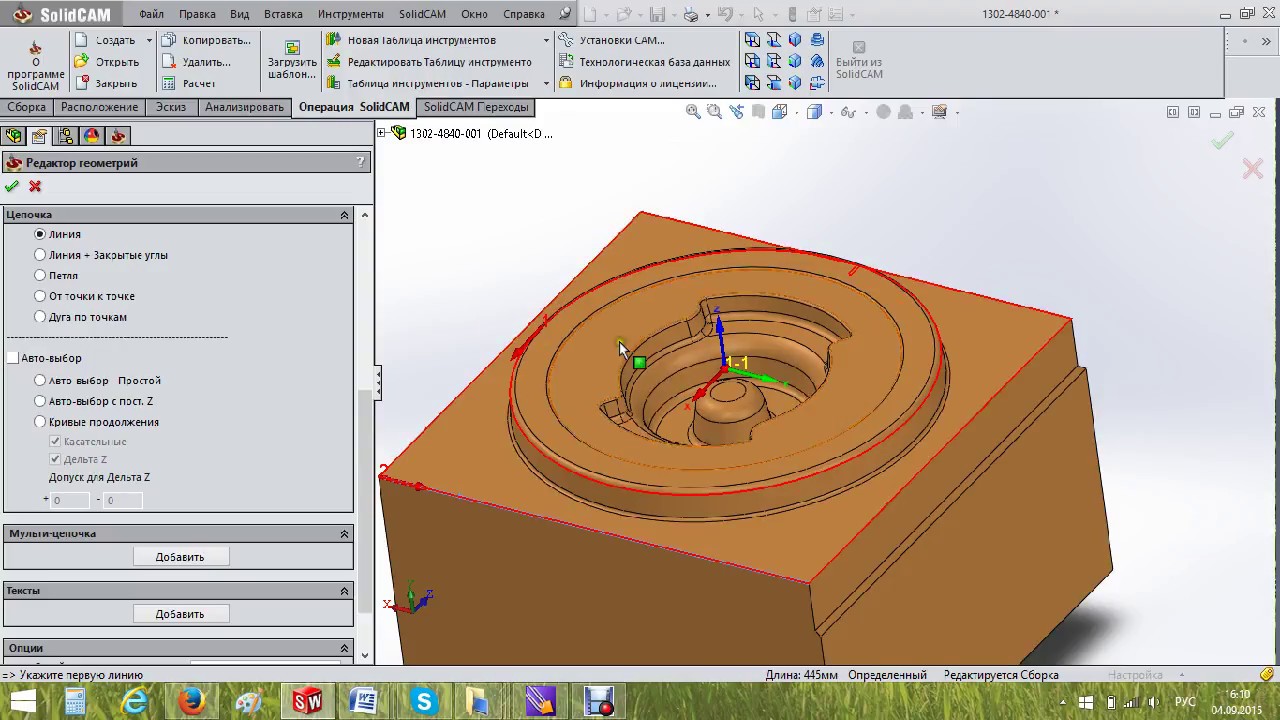Viewport: 1280px width, 720px height.
Task: Accept geometry with green checkmark in panel
Action: coord(12,186)
